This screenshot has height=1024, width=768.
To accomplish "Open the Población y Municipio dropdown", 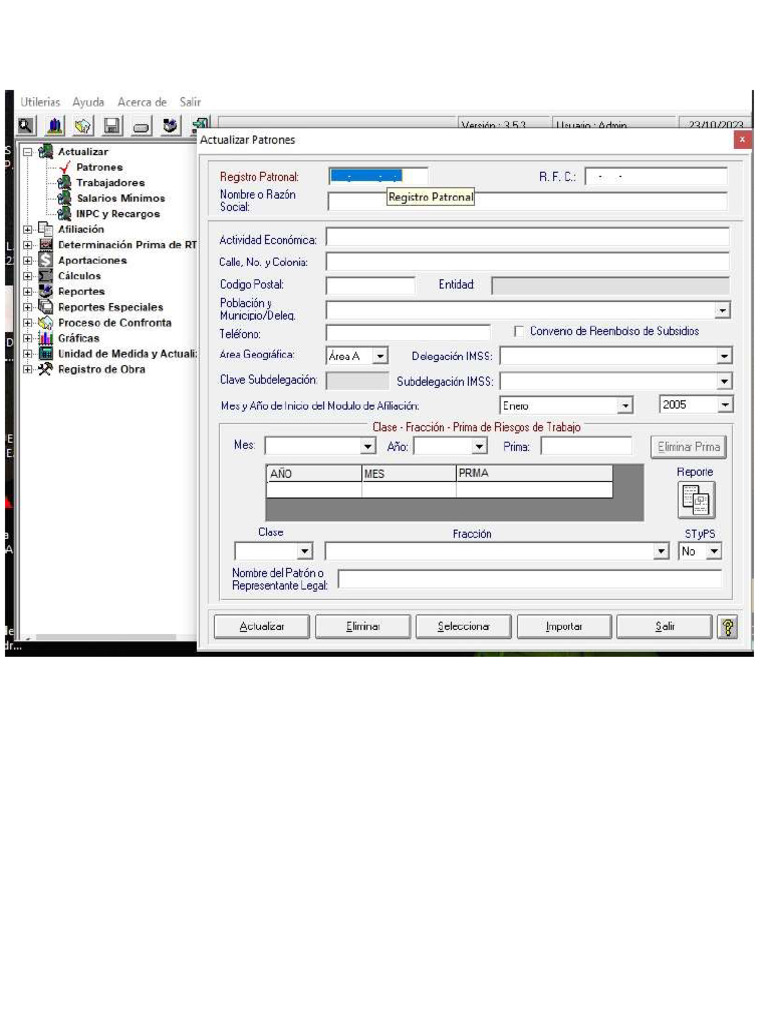I will click(x=722, y=311).
